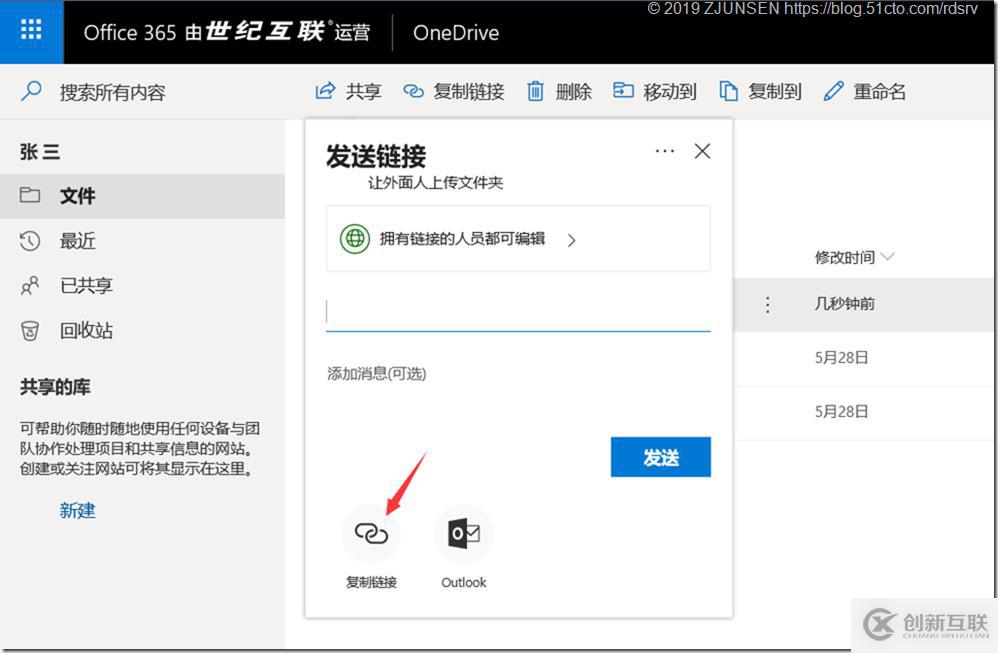Click the search magnifier icon
The image size is (998, 653).
(31, 92)
